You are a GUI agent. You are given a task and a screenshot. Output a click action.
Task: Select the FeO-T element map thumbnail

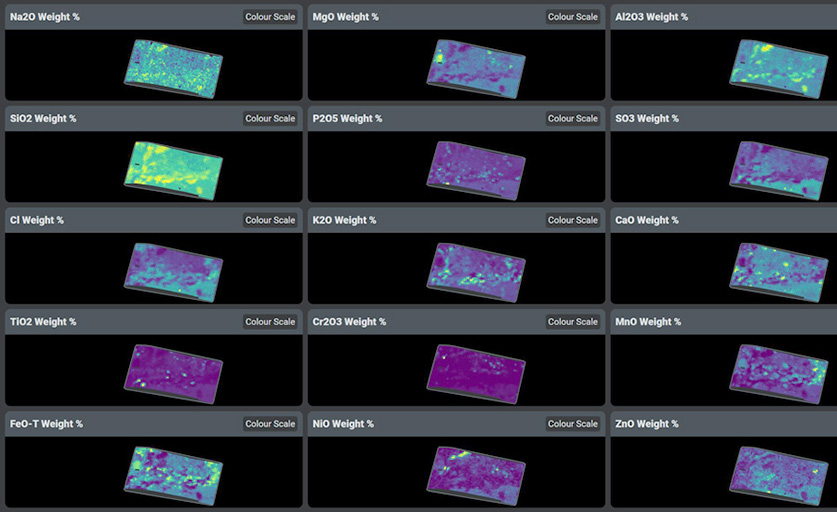tap(173, 475)
